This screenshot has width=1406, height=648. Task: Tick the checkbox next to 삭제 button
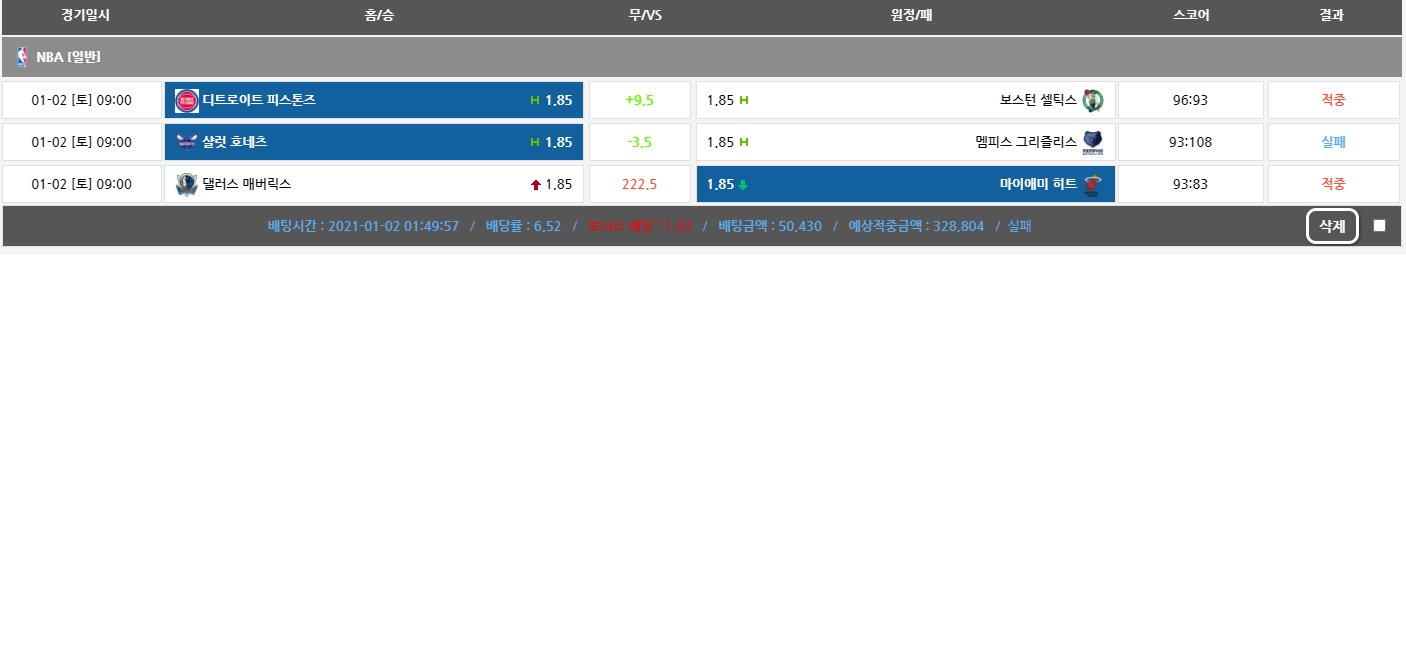pos(1379,226)
